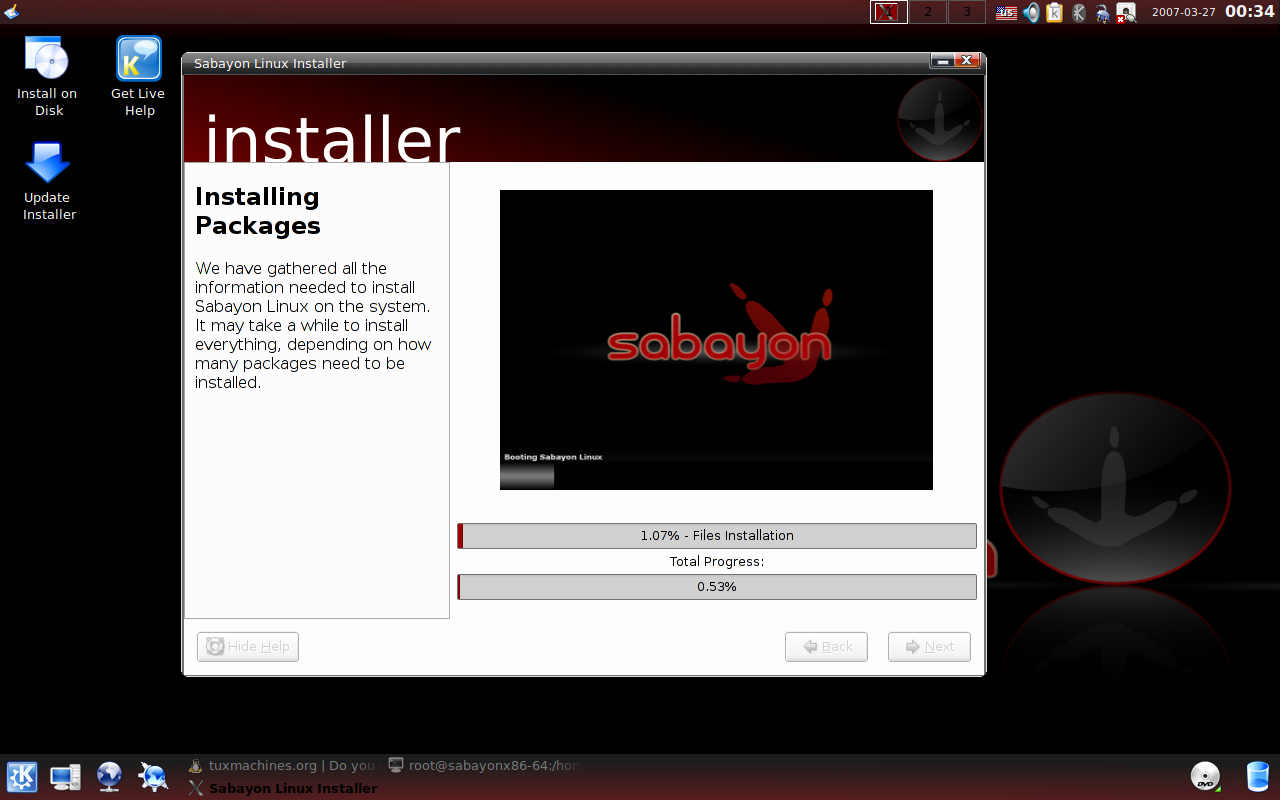Open the trash bin icon in panel
Viewport: 1280px width, 800px height.
pyautogui.click(x=1258, y=777)
